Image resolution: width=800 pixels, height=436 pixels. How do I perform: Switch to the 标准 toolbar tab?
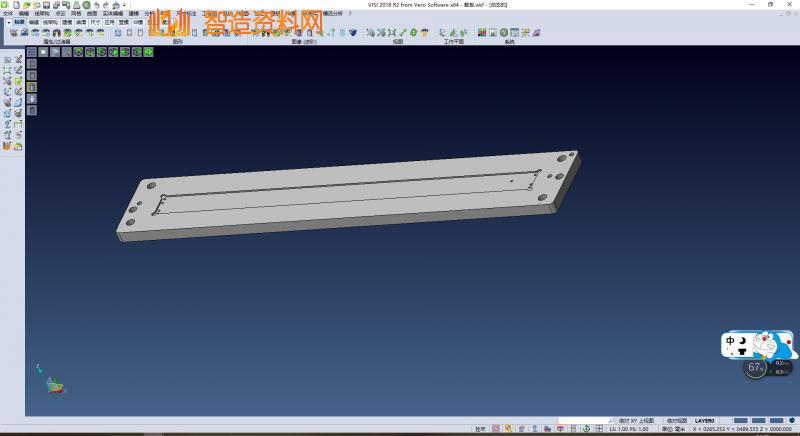[x=18, y=21]
